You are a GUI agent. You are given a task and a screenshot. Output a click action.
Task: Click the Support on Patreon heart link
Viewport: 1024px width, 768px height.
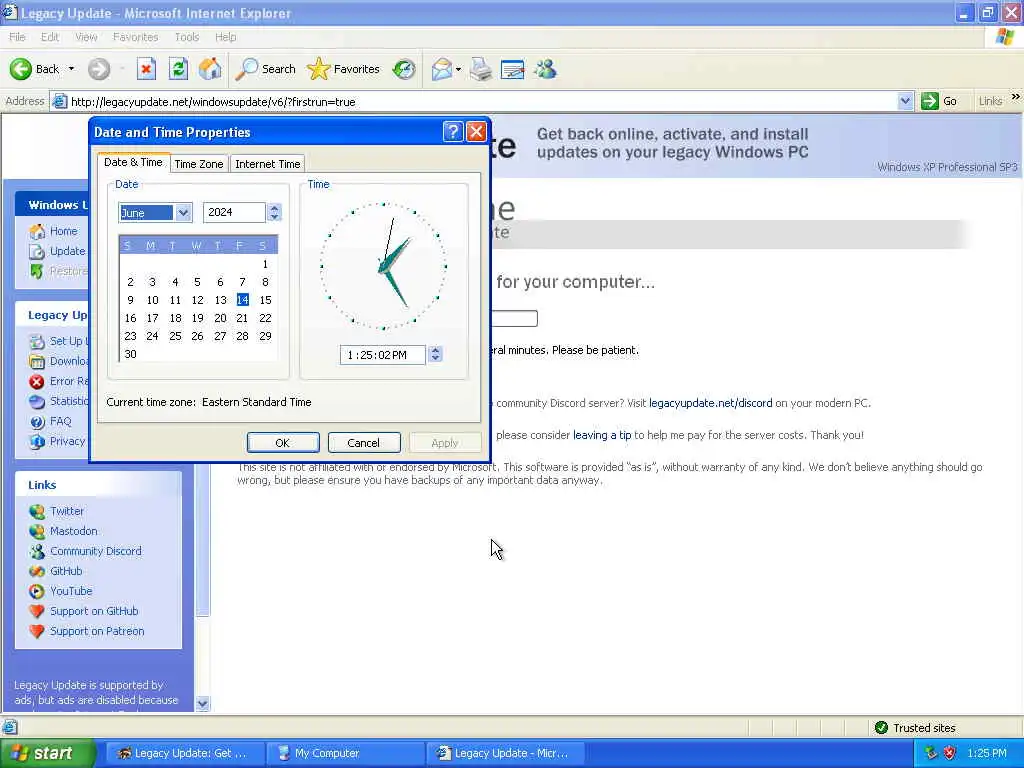[x=97, y=632]
